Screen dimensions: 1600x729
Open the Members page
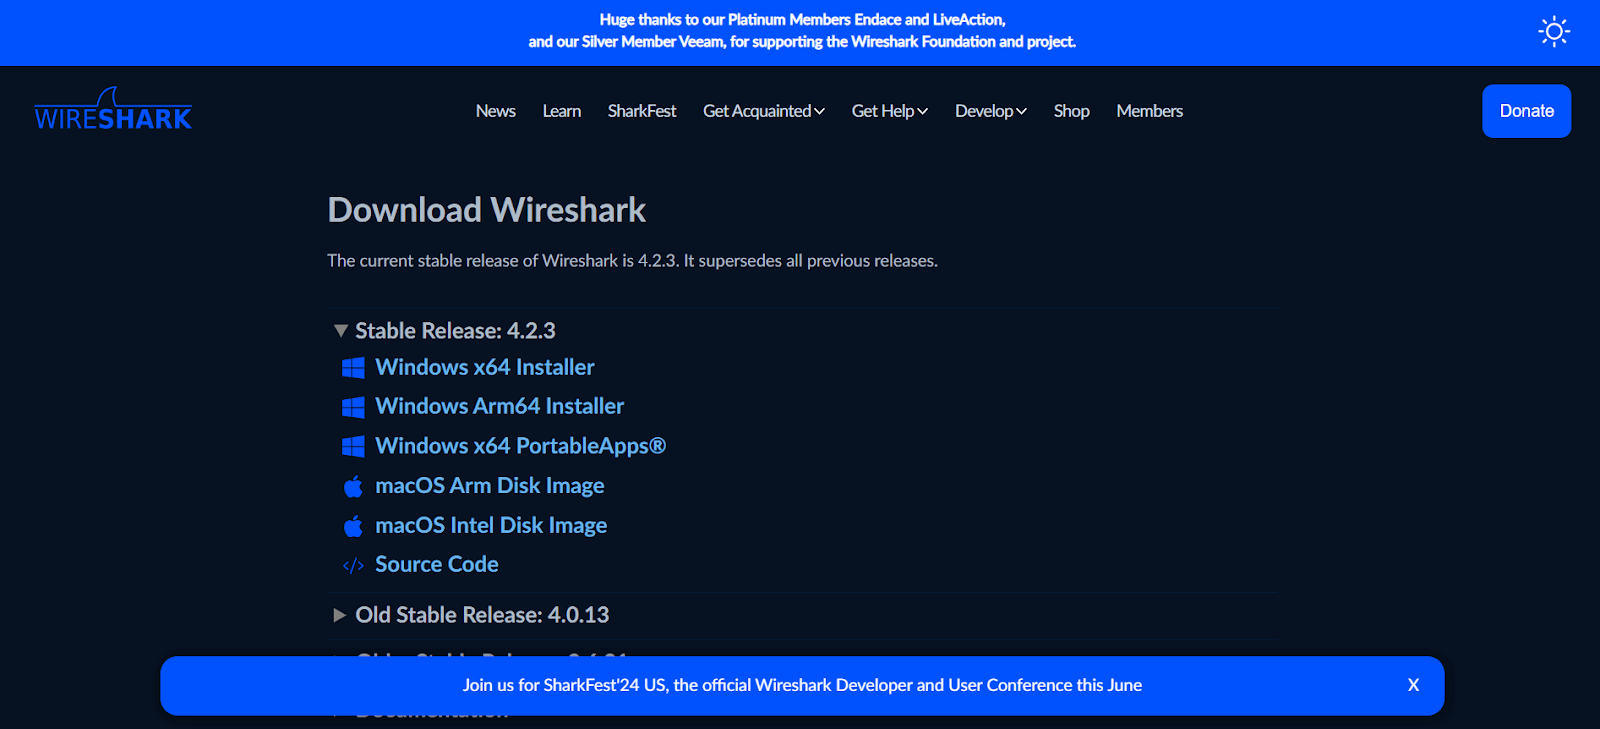(1150, 111)
